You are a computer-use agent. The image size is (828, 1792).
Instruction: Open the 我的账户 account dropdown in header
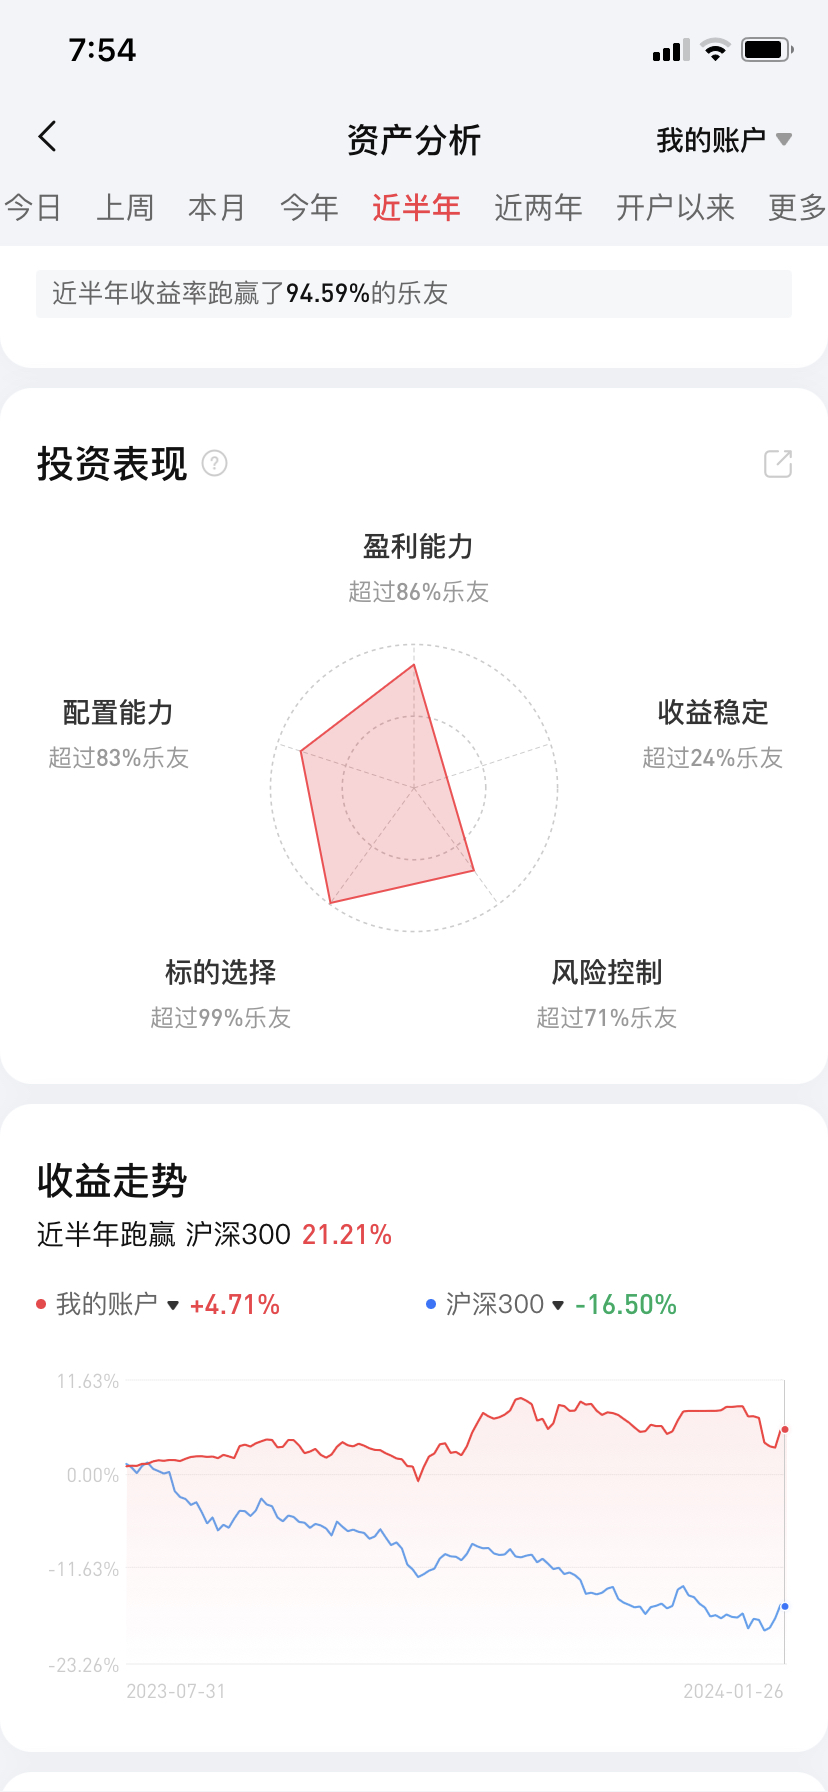(724, 140)
